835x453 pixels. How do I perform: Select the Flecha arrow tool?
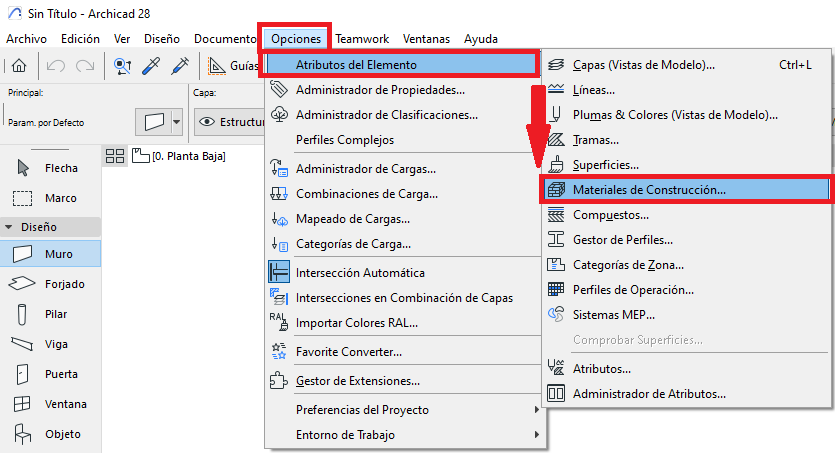pos(50,168)
